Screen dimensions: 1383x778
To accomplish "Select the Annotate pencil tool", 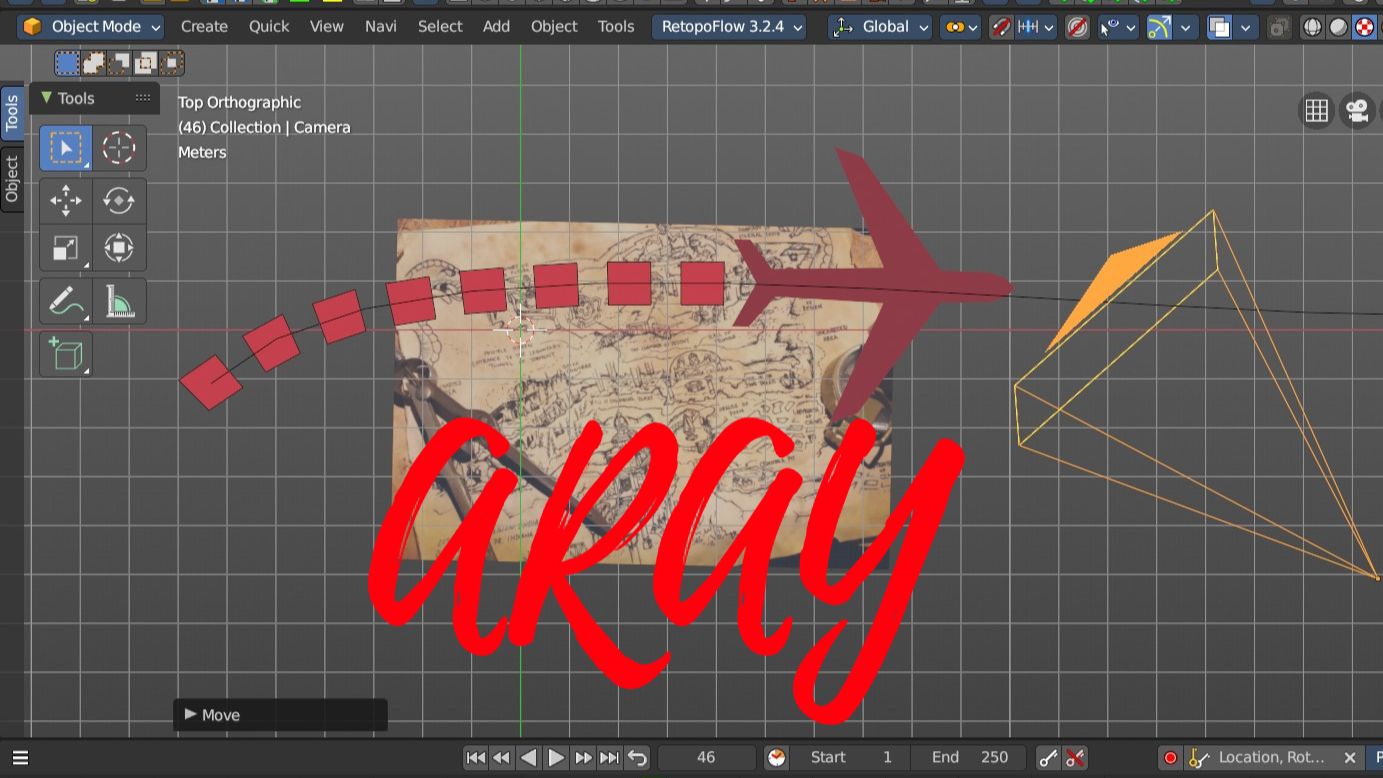I will click(66, 301).
